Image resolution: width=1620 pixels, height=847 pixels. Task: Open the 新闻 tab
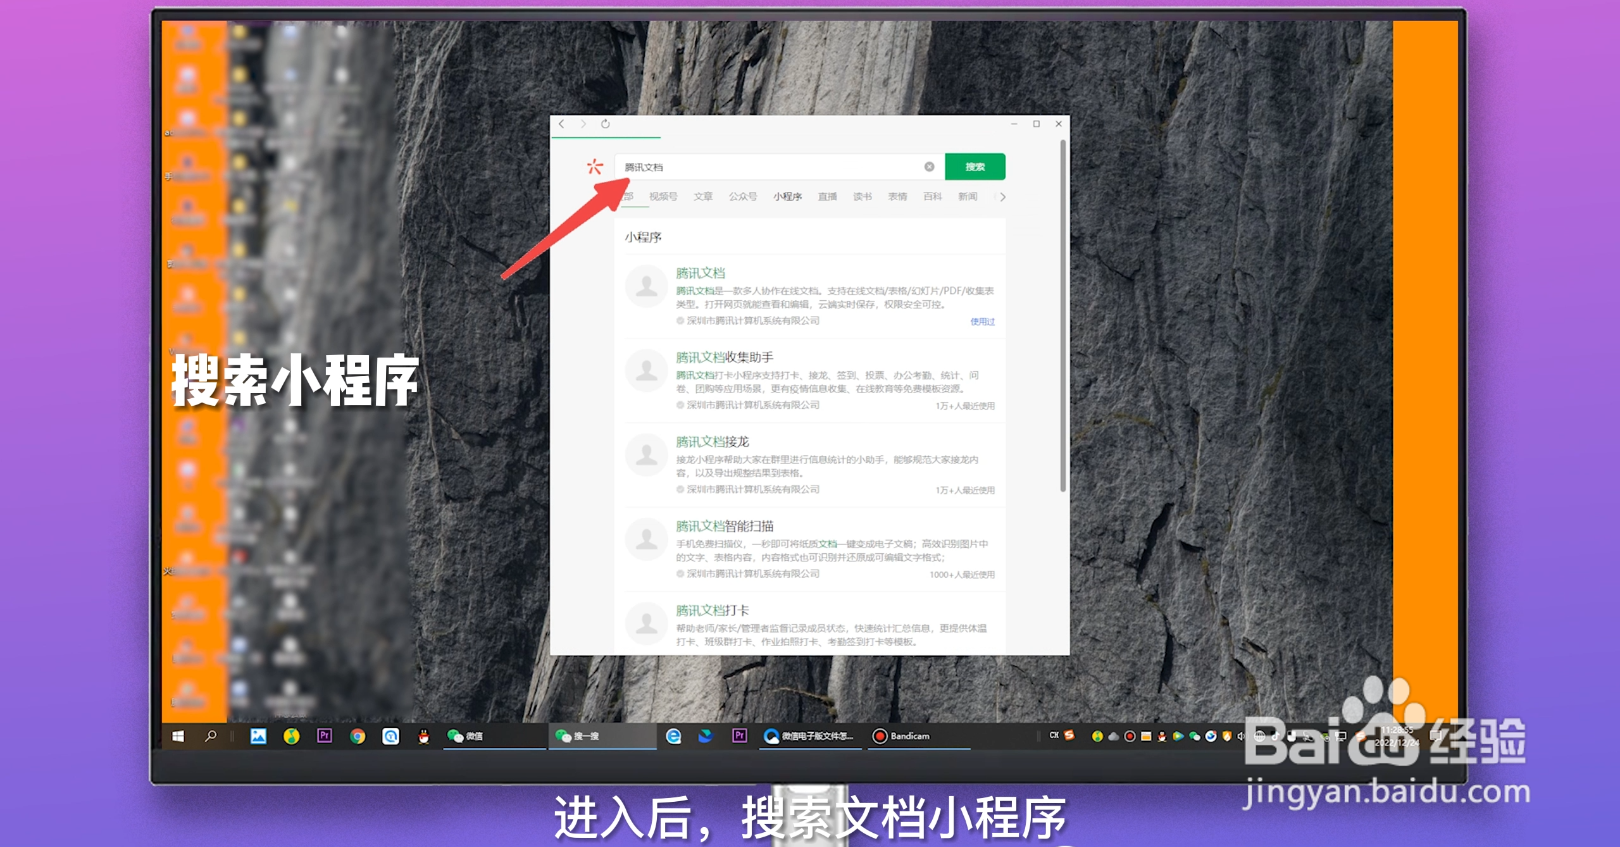pyautogui.click(x=968, y=197)
